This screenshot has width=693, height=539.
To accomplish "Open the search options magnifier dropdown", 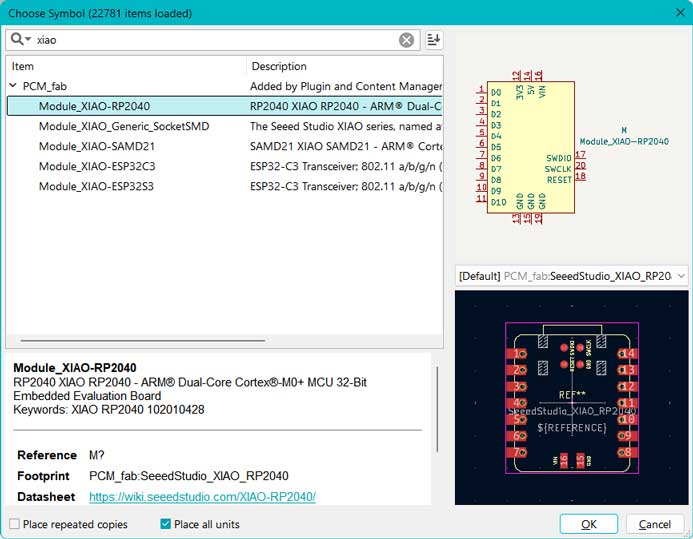I will point(20,39).
